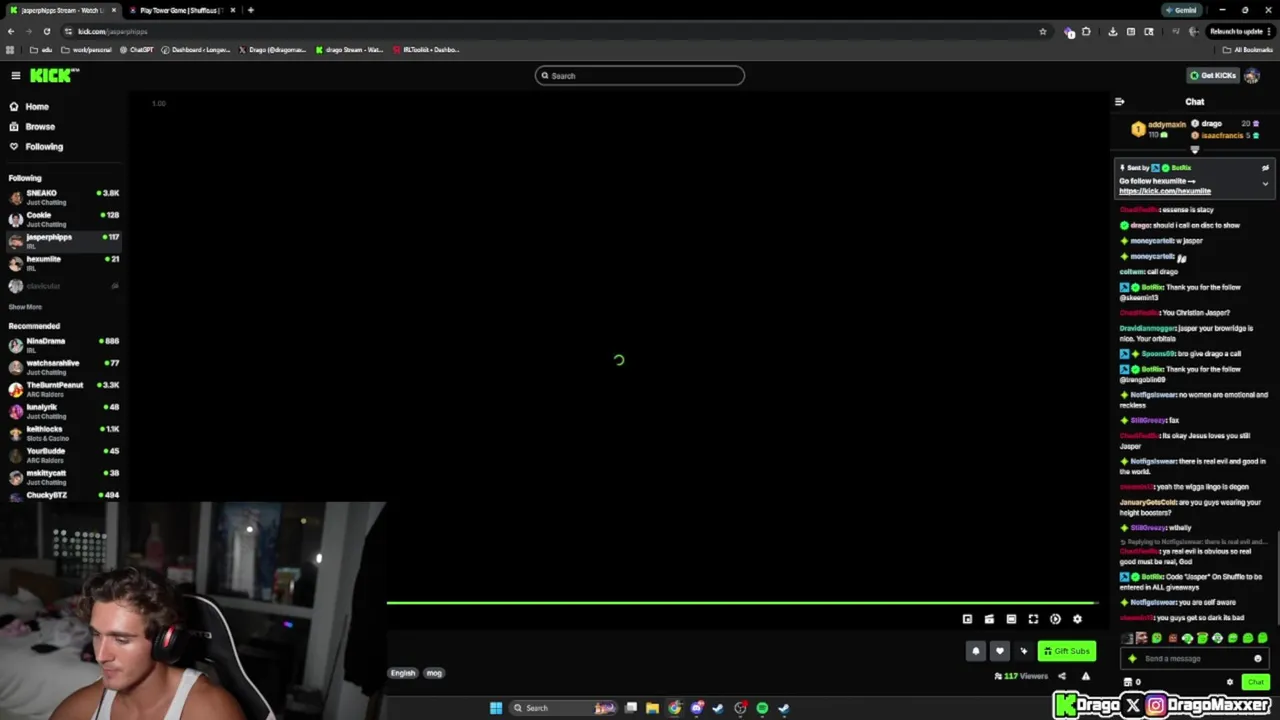Open chat settings gear

point(1230,682)
